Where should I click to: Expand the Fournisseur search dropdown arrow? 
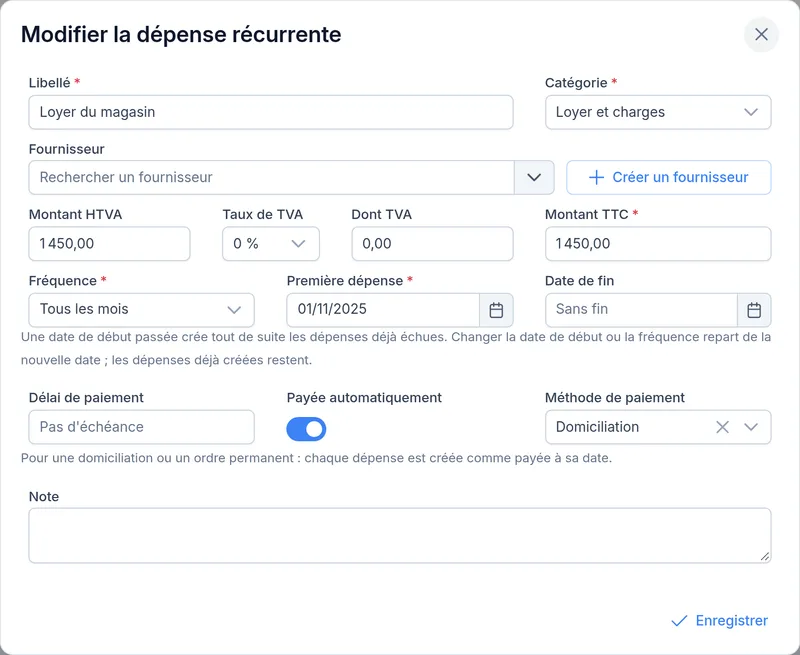coord(534,178)
